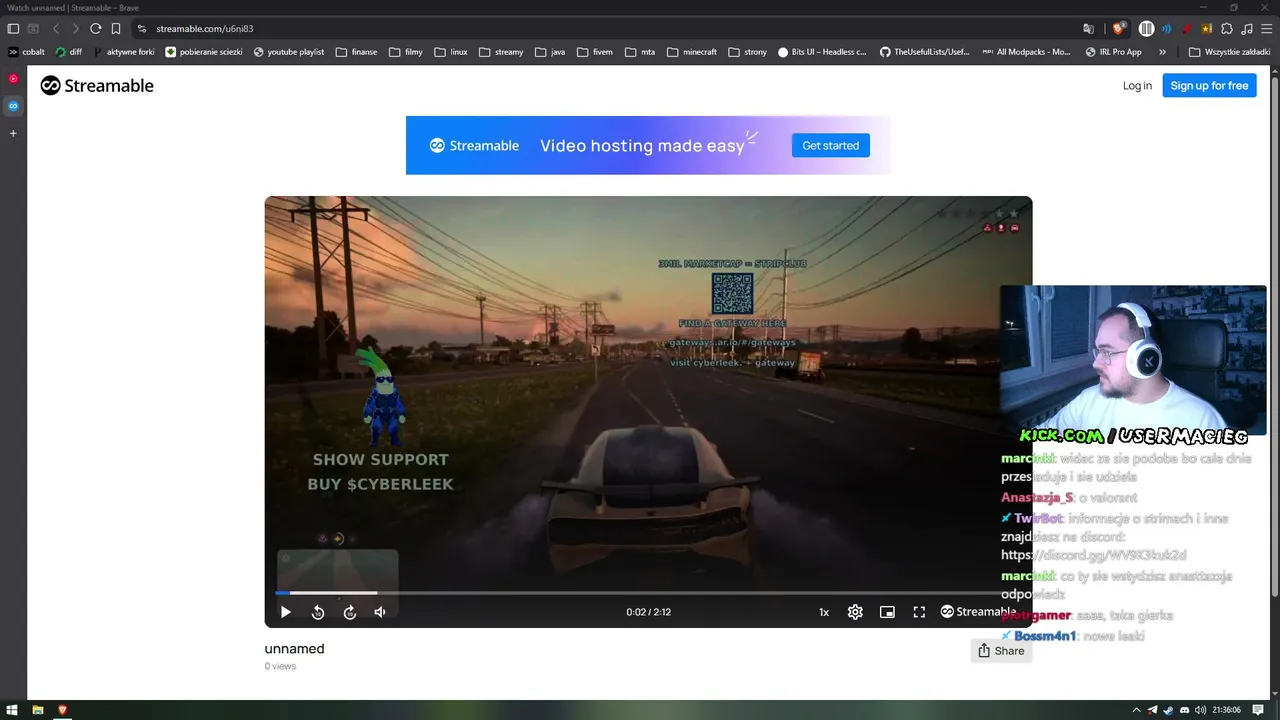Viewport: 1280px width, 720px height.
Task: Reload the current page
Action: point(95,29)
